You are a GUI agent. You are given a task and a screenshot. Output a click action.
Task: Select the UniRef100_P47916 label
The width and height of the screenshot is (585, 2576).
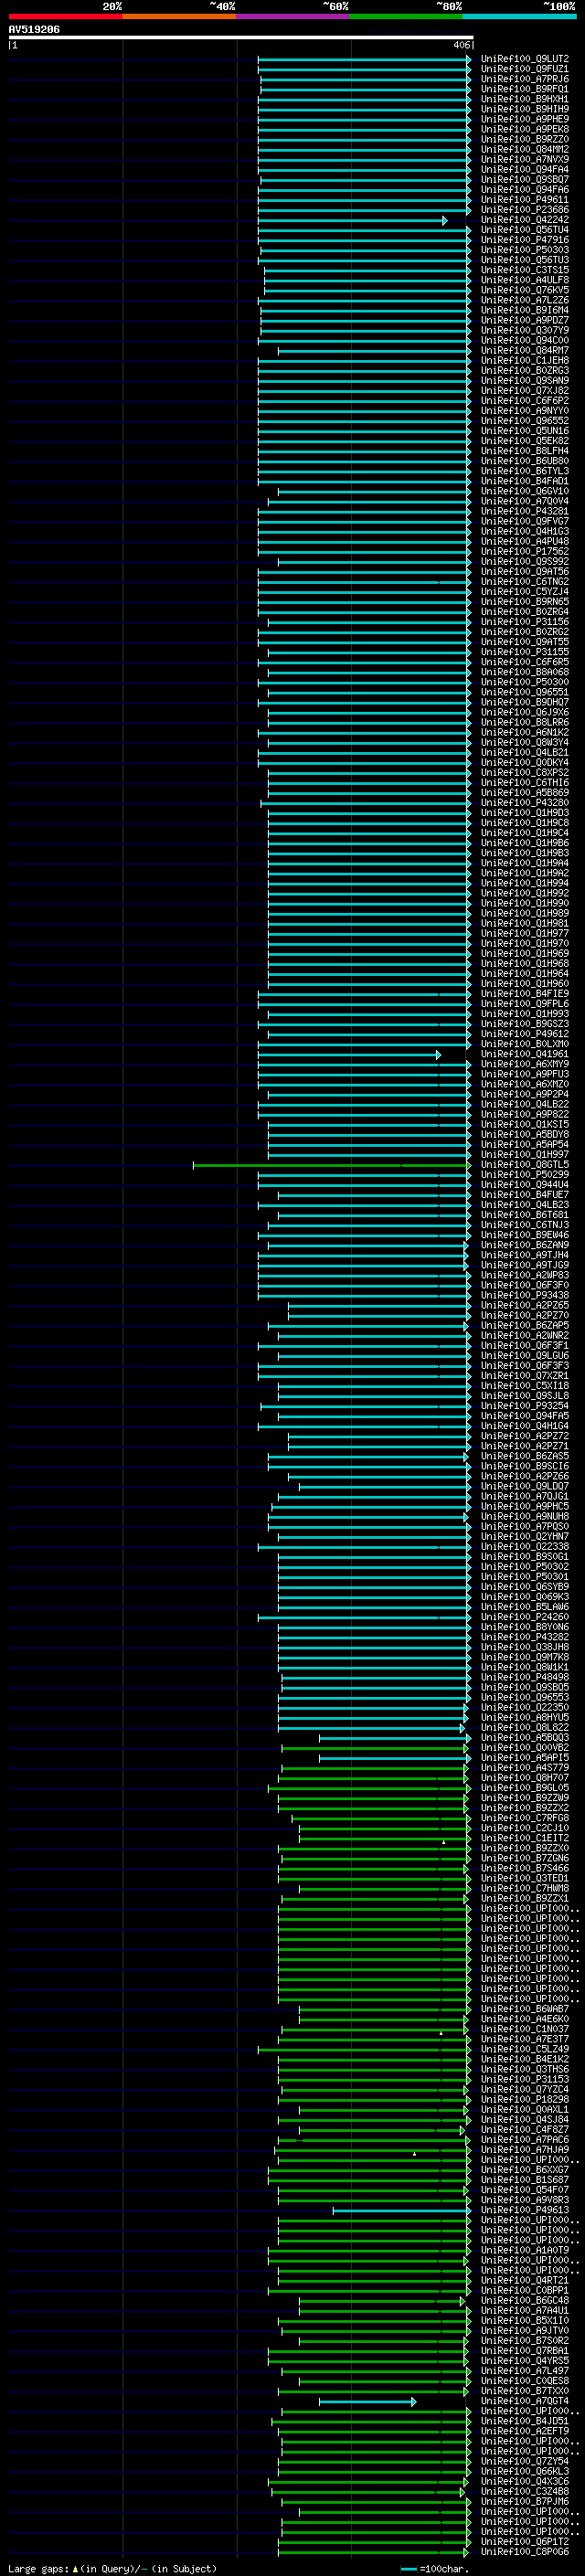(524, 240)
